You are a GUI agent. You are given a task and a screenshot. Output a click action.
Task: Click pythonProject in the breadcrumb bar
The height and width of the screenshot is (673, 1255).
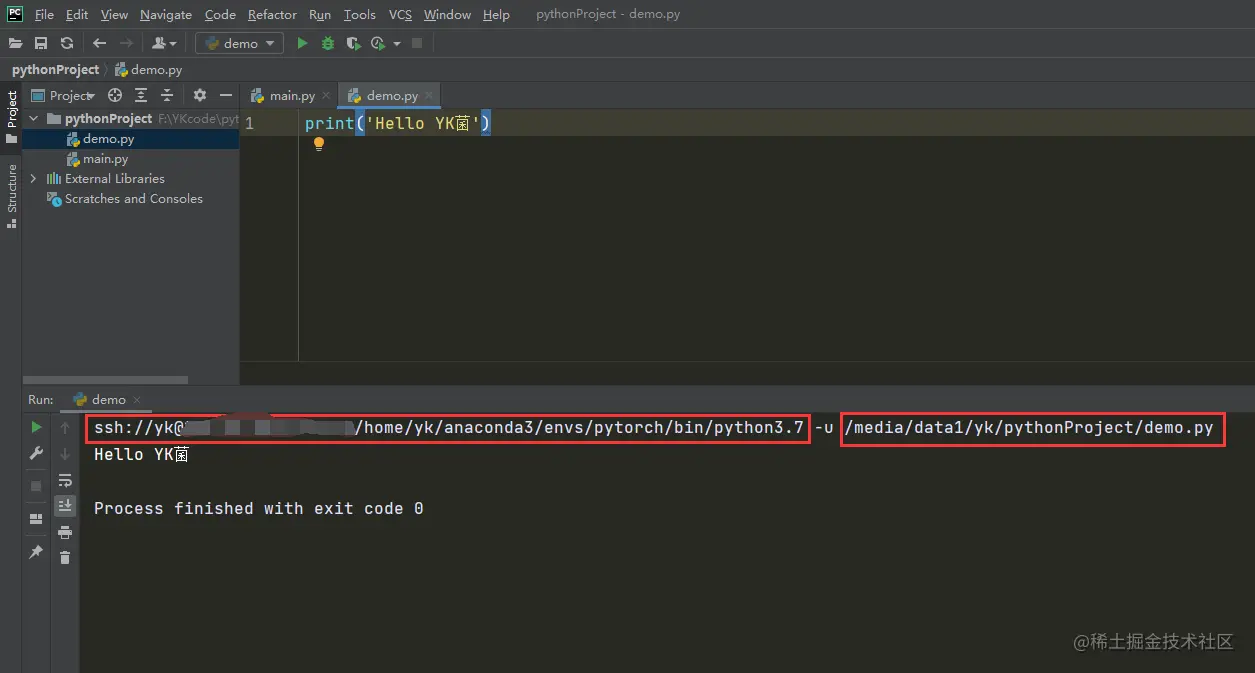coord(55,69)
